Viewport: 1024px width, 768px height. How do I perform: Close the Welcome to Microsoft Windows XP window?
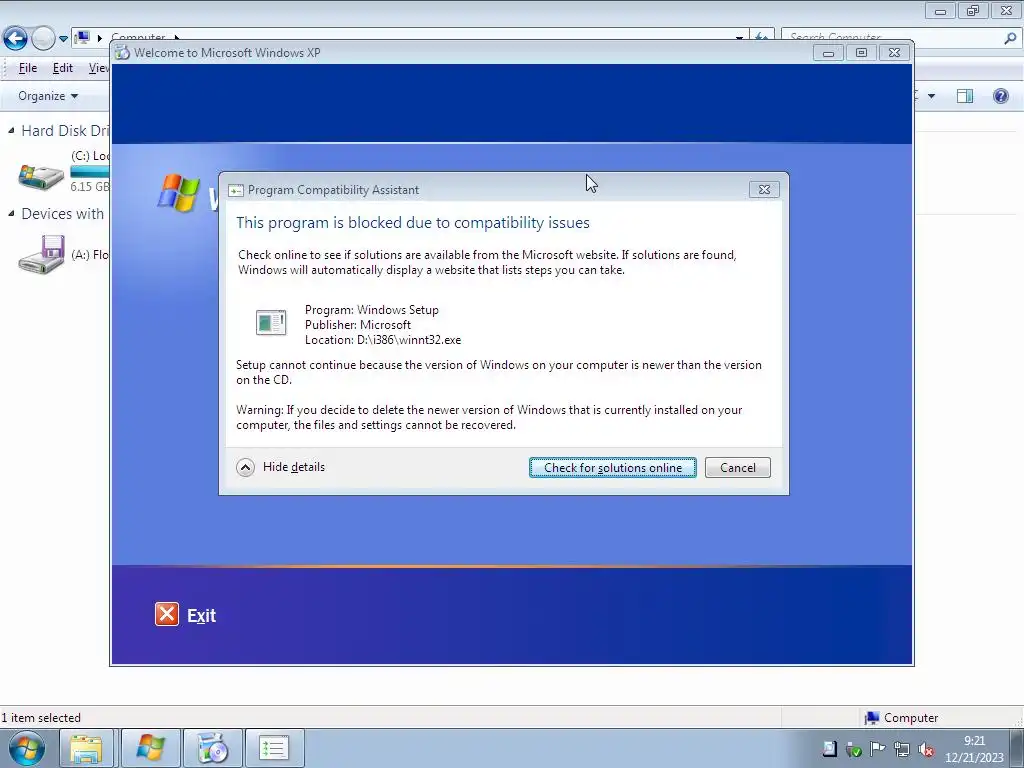pyautogui.click(x=895, y=53)
